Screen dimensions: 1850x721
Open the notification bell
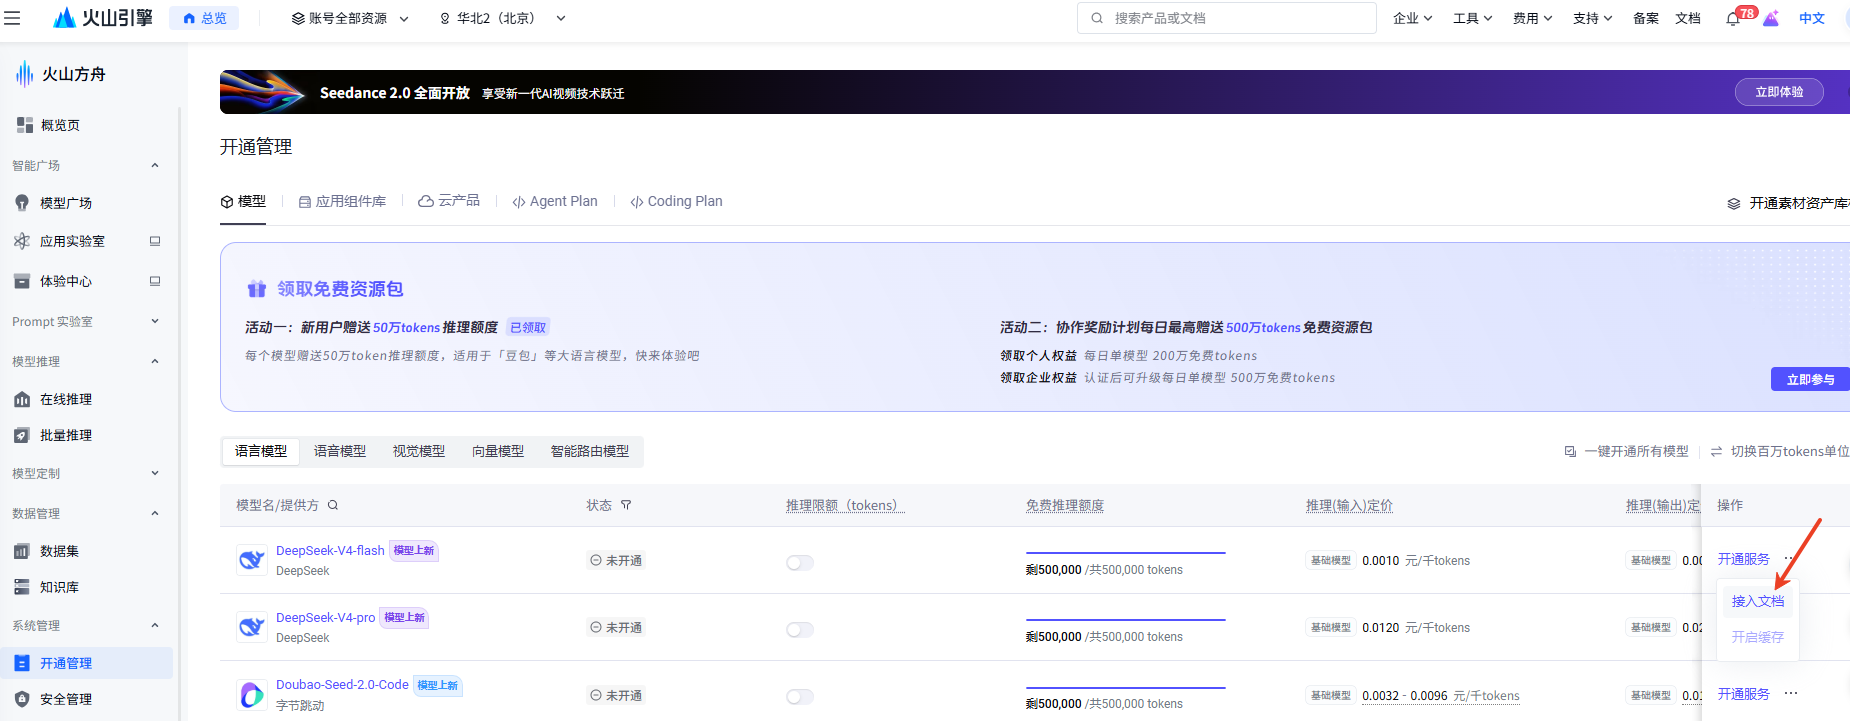coord(1733,18)
